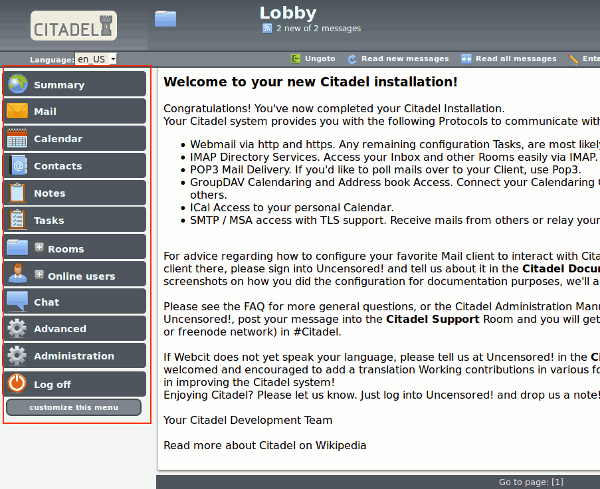This screenshot has height=489, width=600.
Task: Open the Notes menu item
Action: tap(75, 192)
